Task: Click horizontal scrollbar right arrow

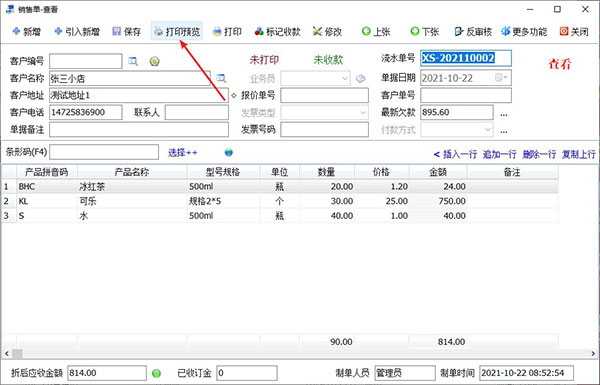Action: tap(593, 353)
